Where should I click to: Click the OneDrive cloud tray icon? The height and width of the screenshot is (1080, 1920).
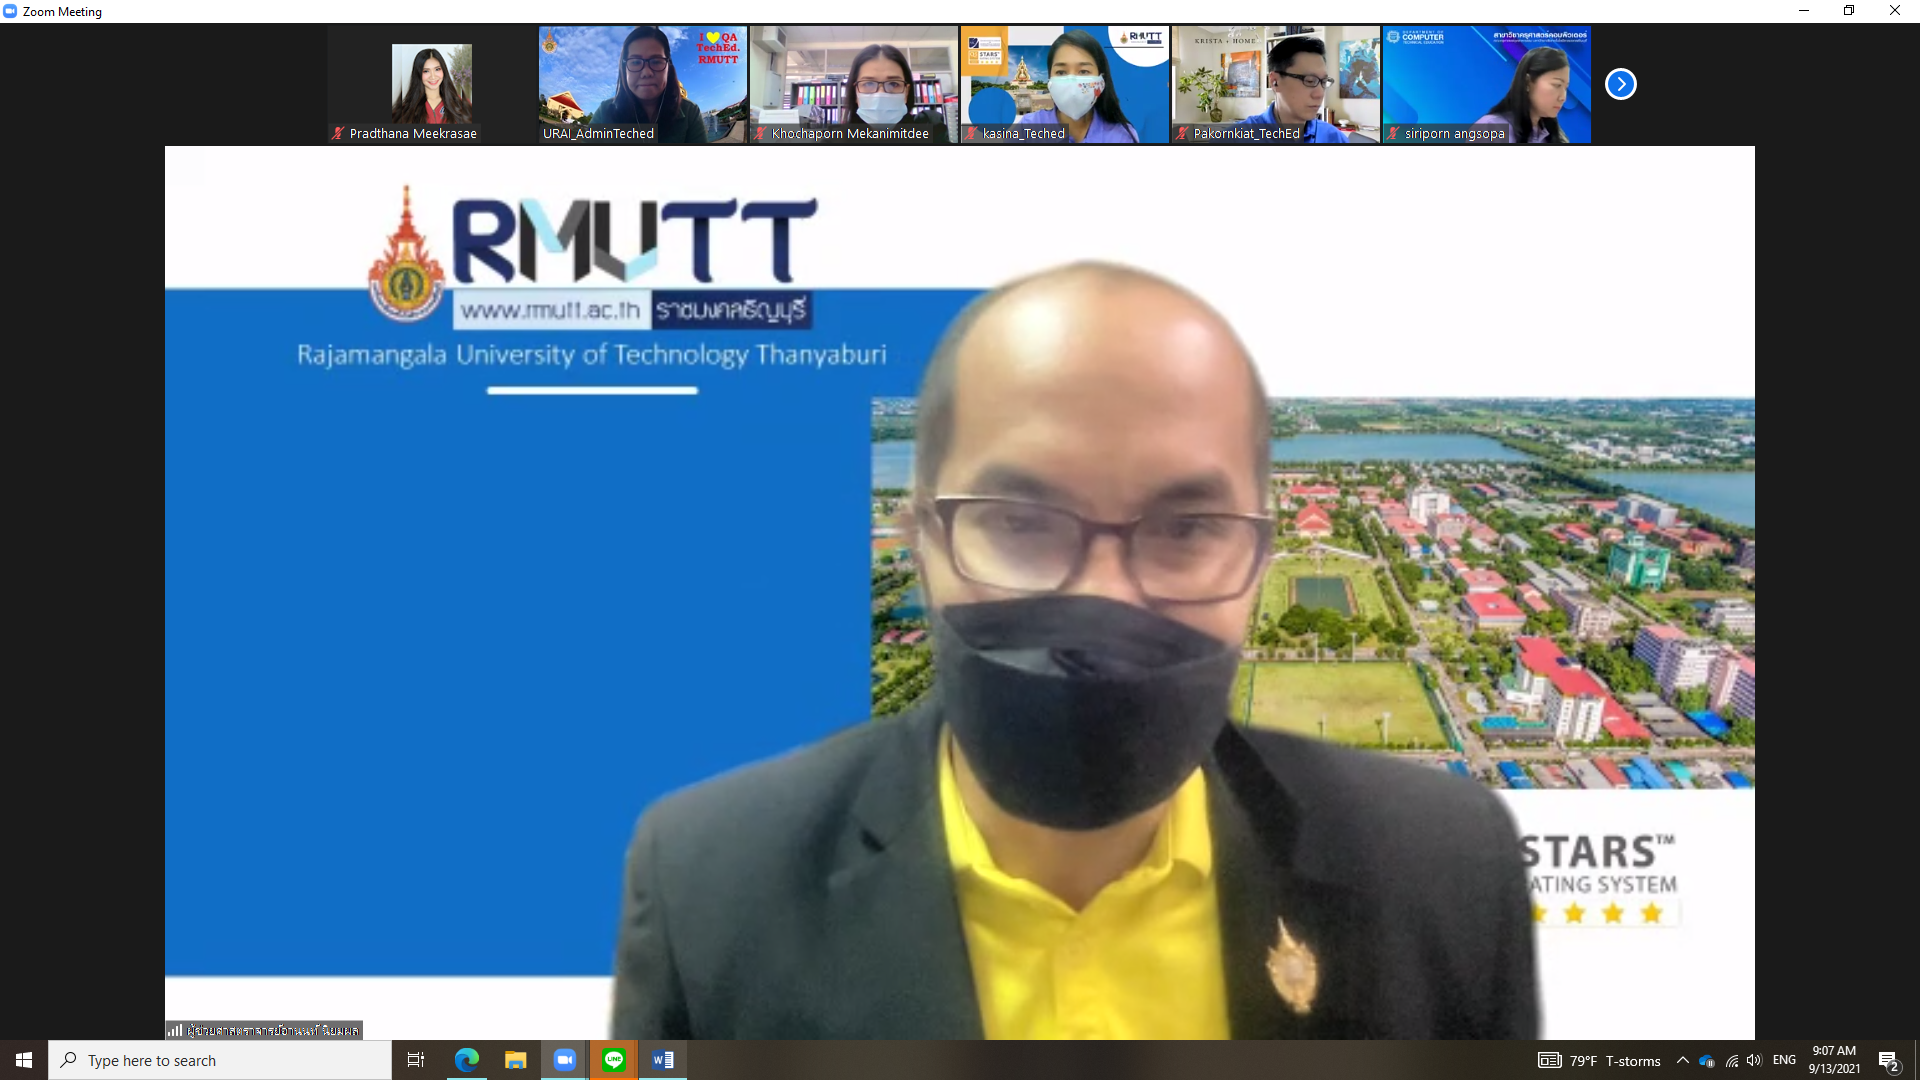(x=1707, y=1061)
